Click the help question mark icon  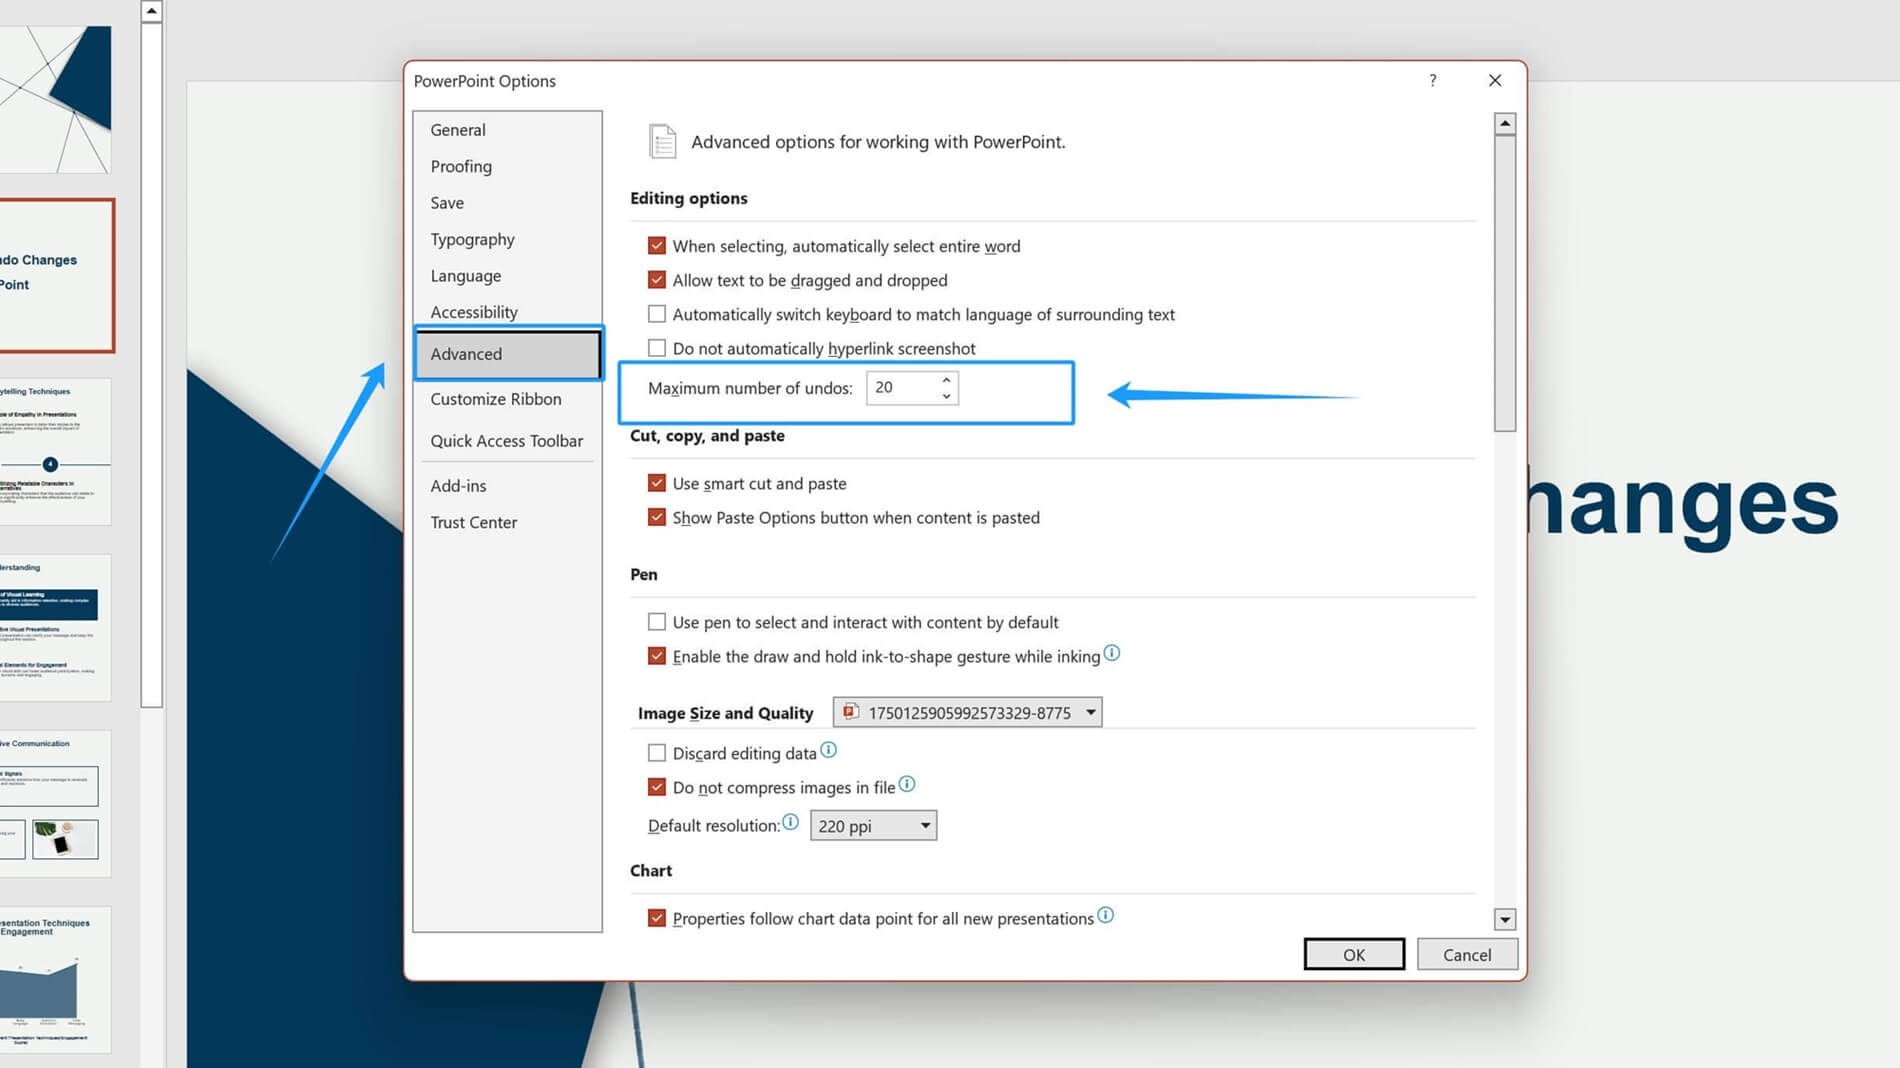click(x=1432, y=81)
